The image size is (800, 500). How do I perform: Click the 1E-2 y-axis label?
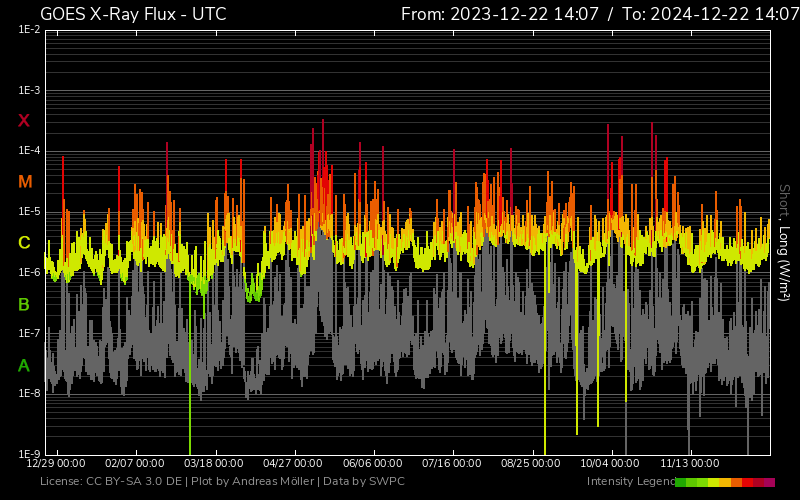tap(29, 31)
